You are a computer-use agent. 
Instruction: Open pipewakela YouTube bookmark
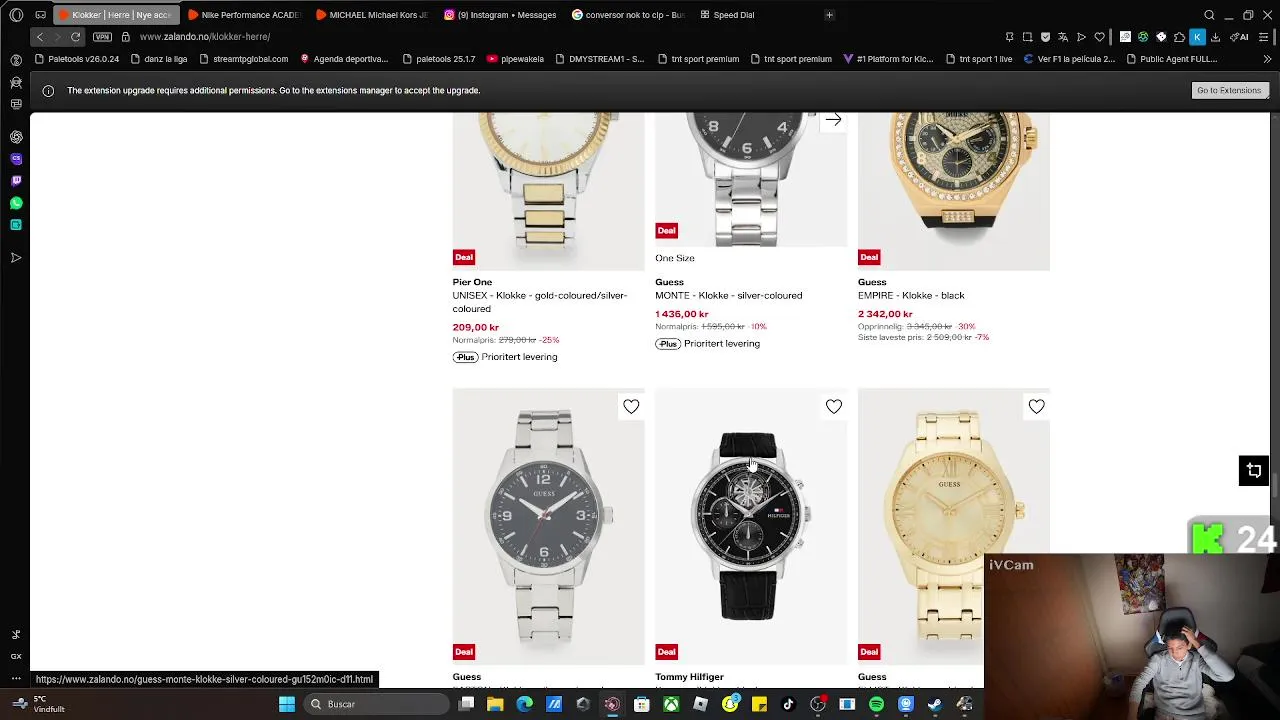click(515, 59)
